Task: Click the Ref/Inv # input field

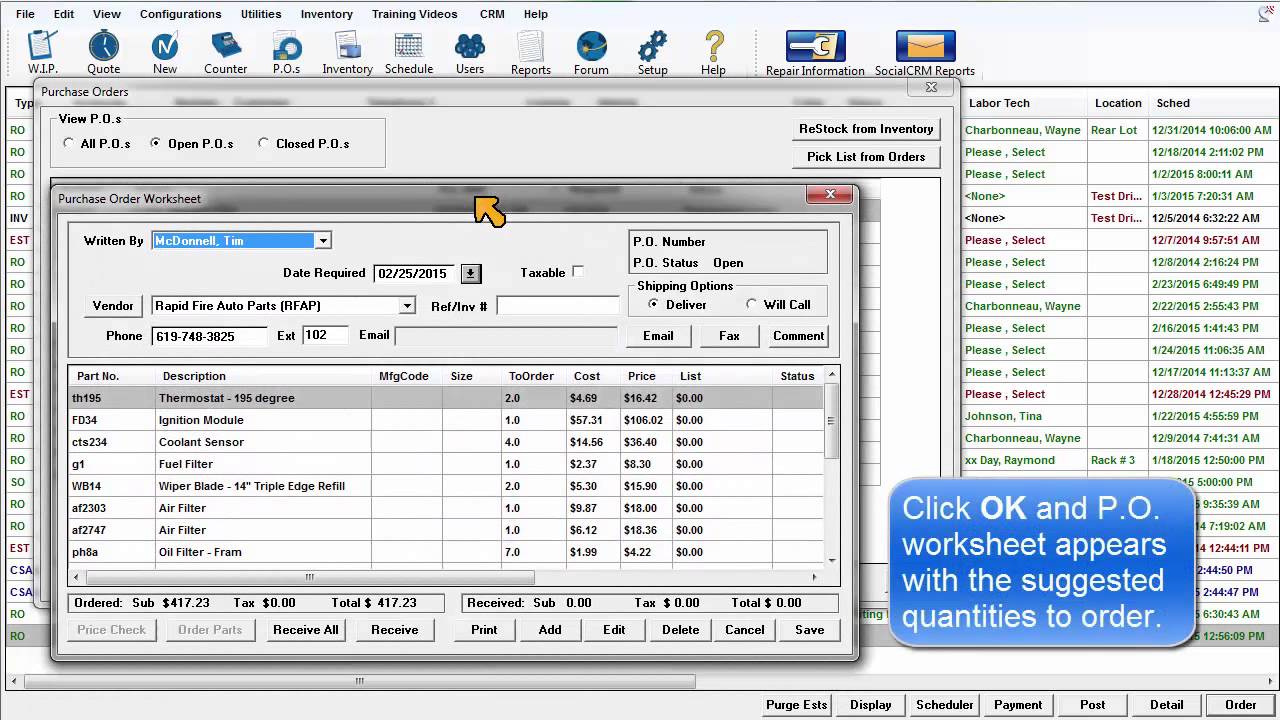Action: [558, 306]
